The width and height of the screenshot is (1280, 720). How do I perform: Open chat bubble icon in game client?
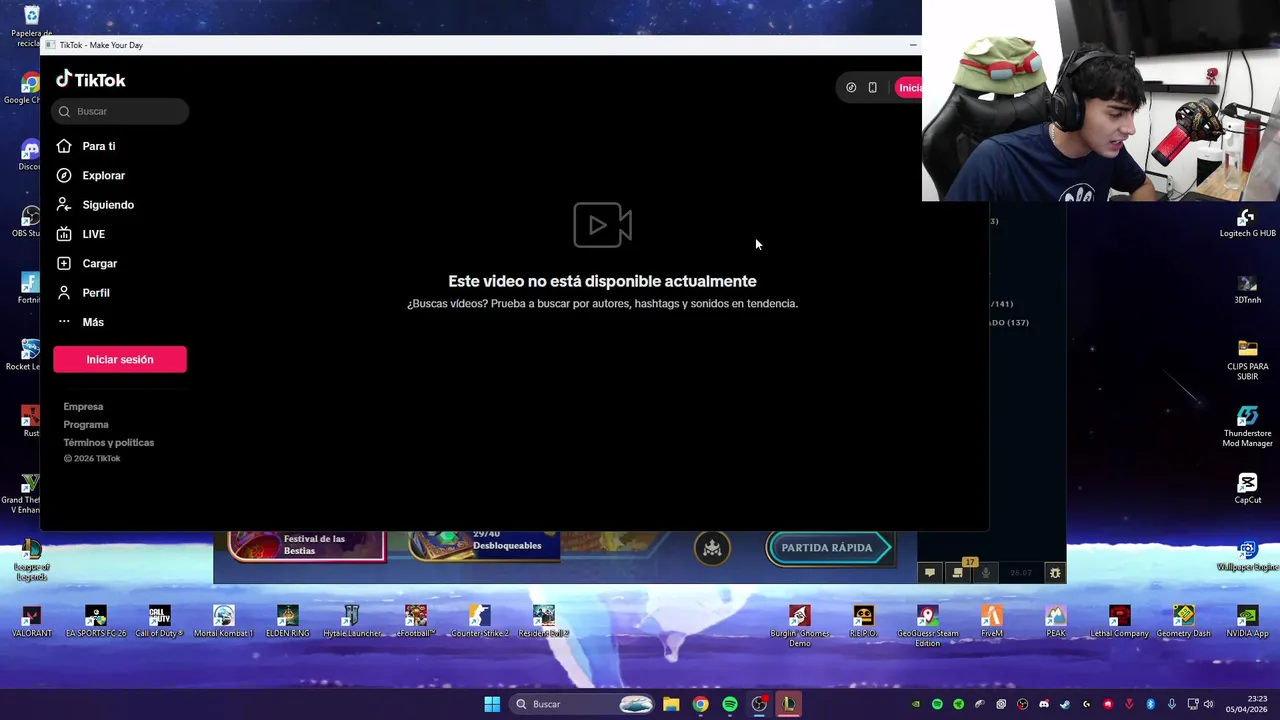929,573
